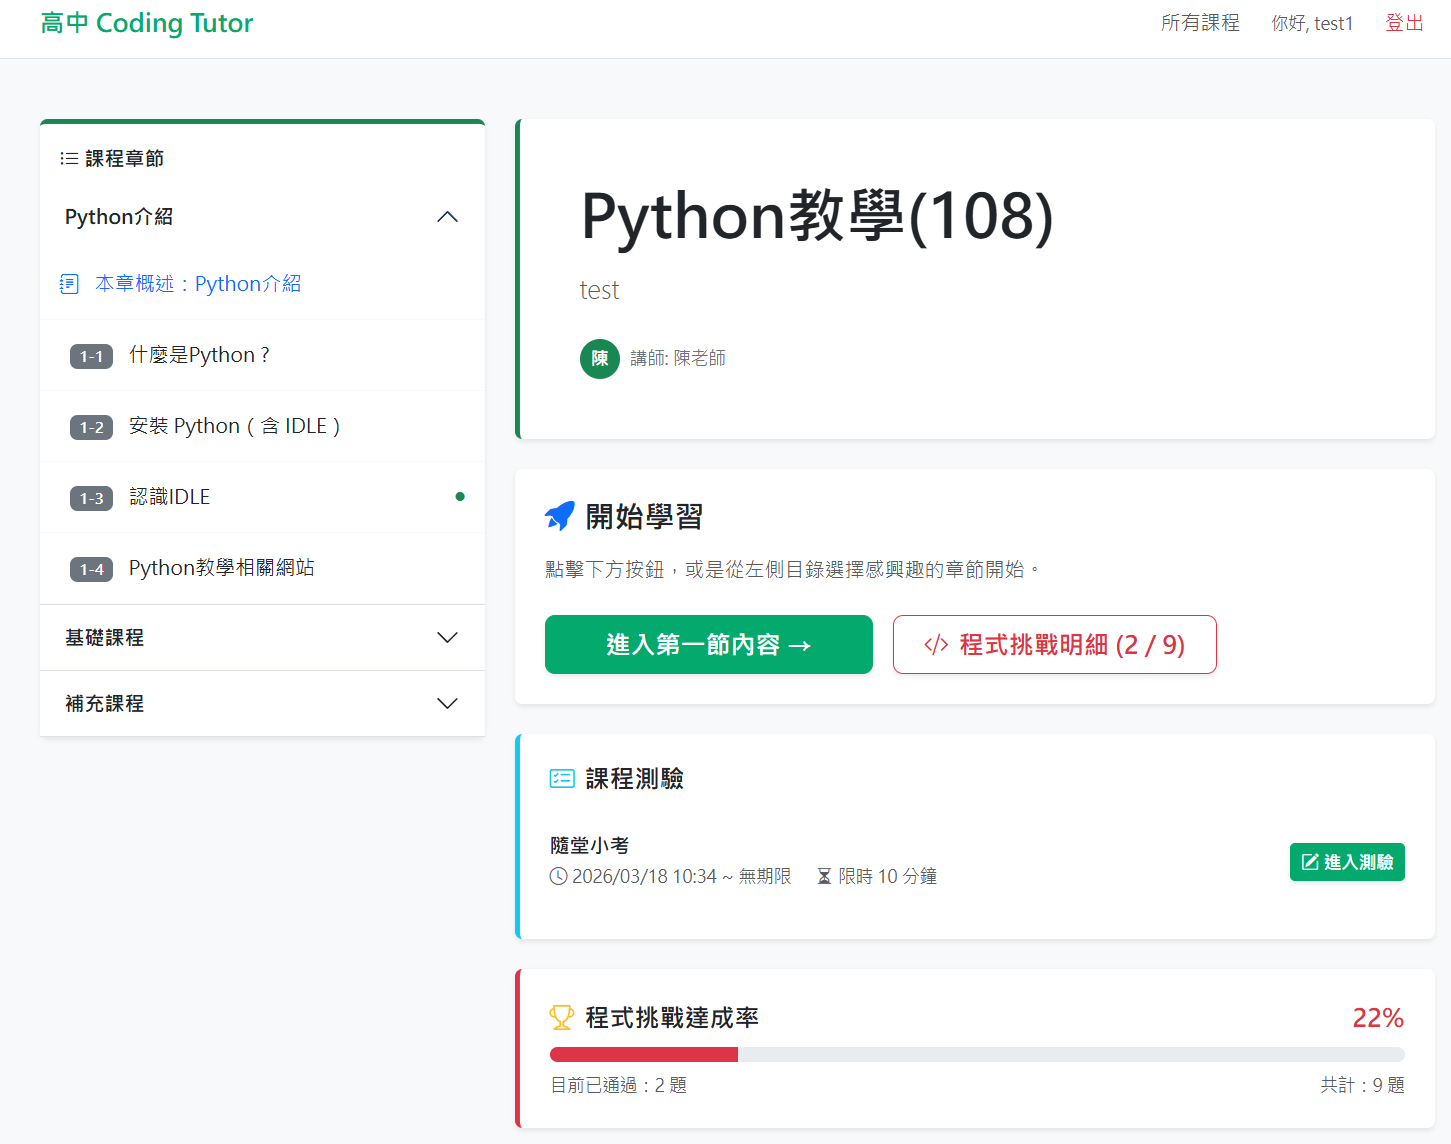Expand the 補充課程 chapter section
Viewport: 1451px width, 1144px height.
tap(447, 704)
